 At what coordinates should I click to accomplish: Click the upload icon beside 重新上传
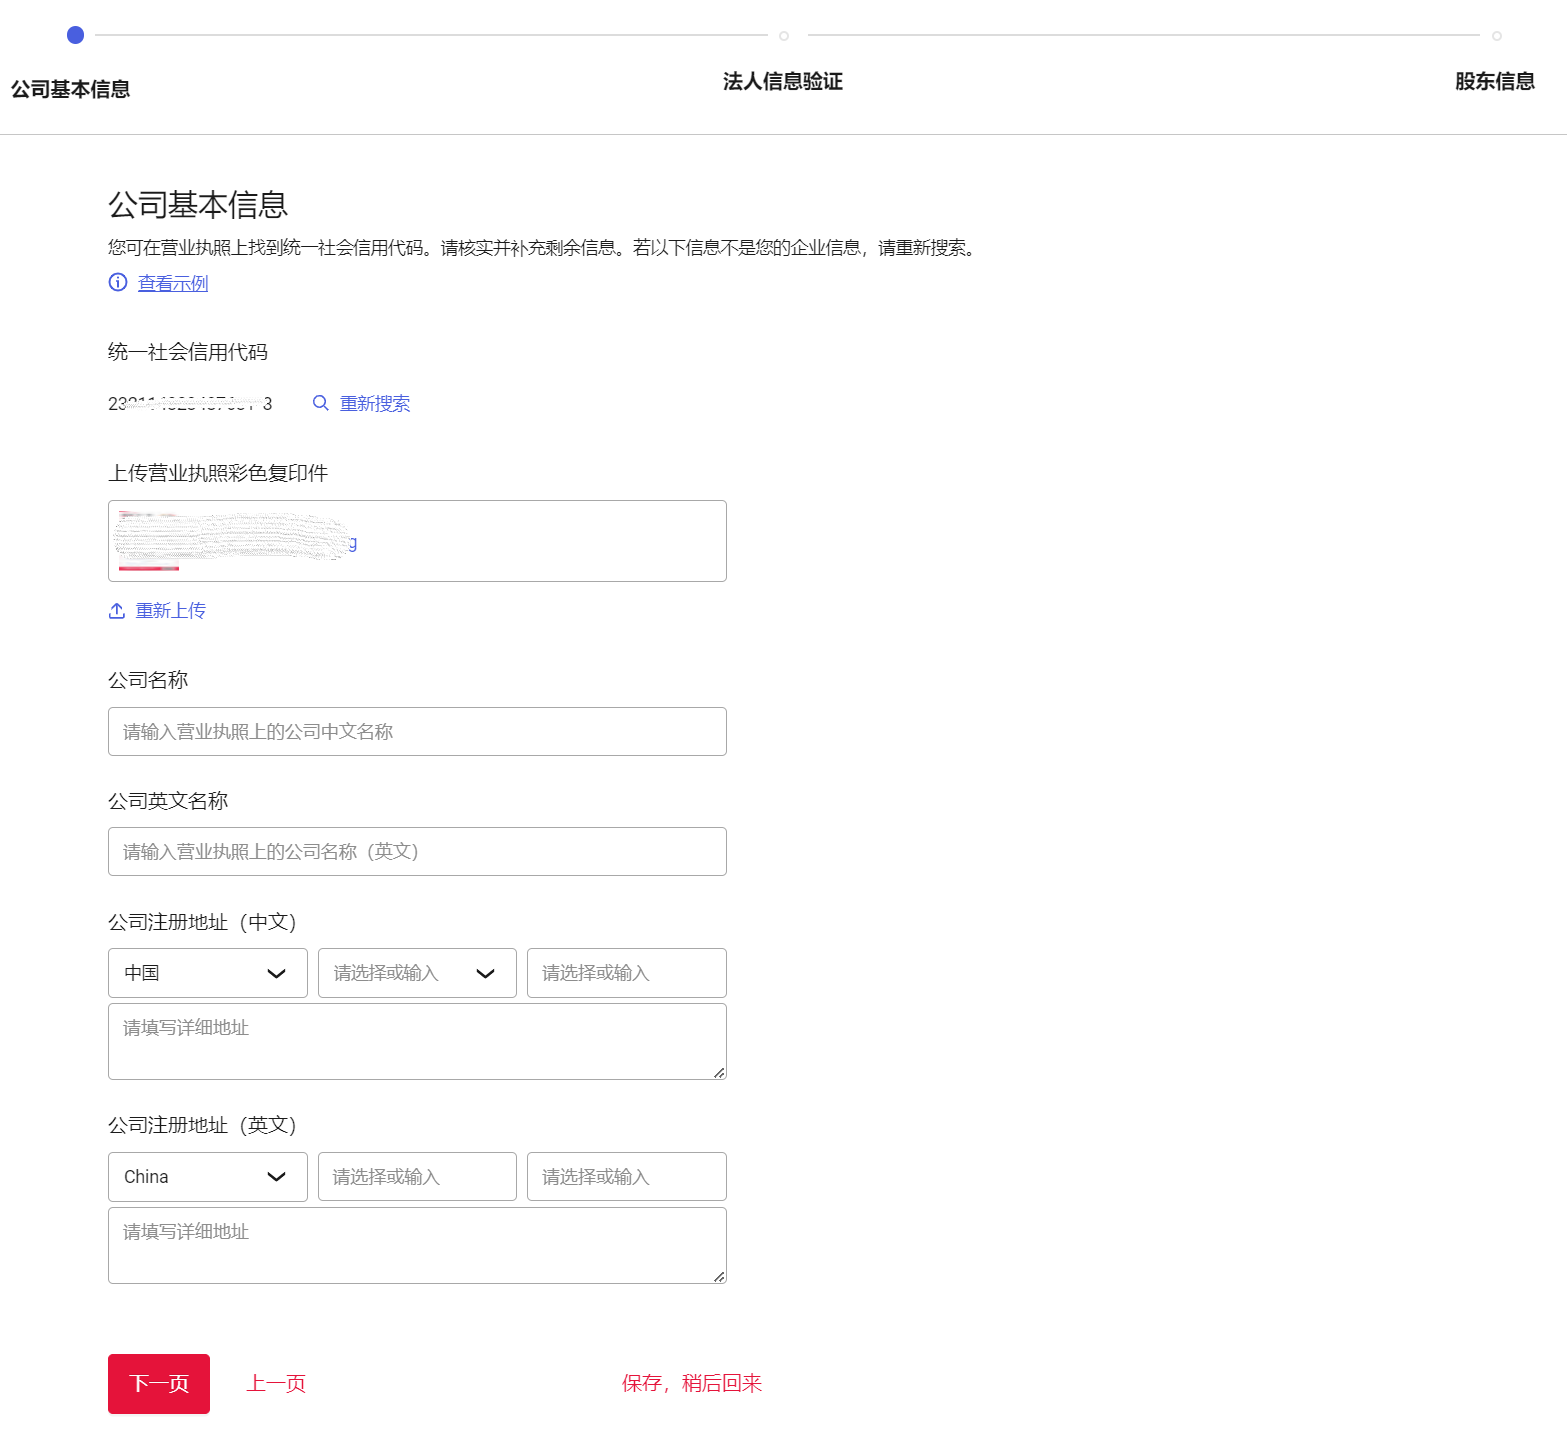pyautogui.click(x=117, y=611)
